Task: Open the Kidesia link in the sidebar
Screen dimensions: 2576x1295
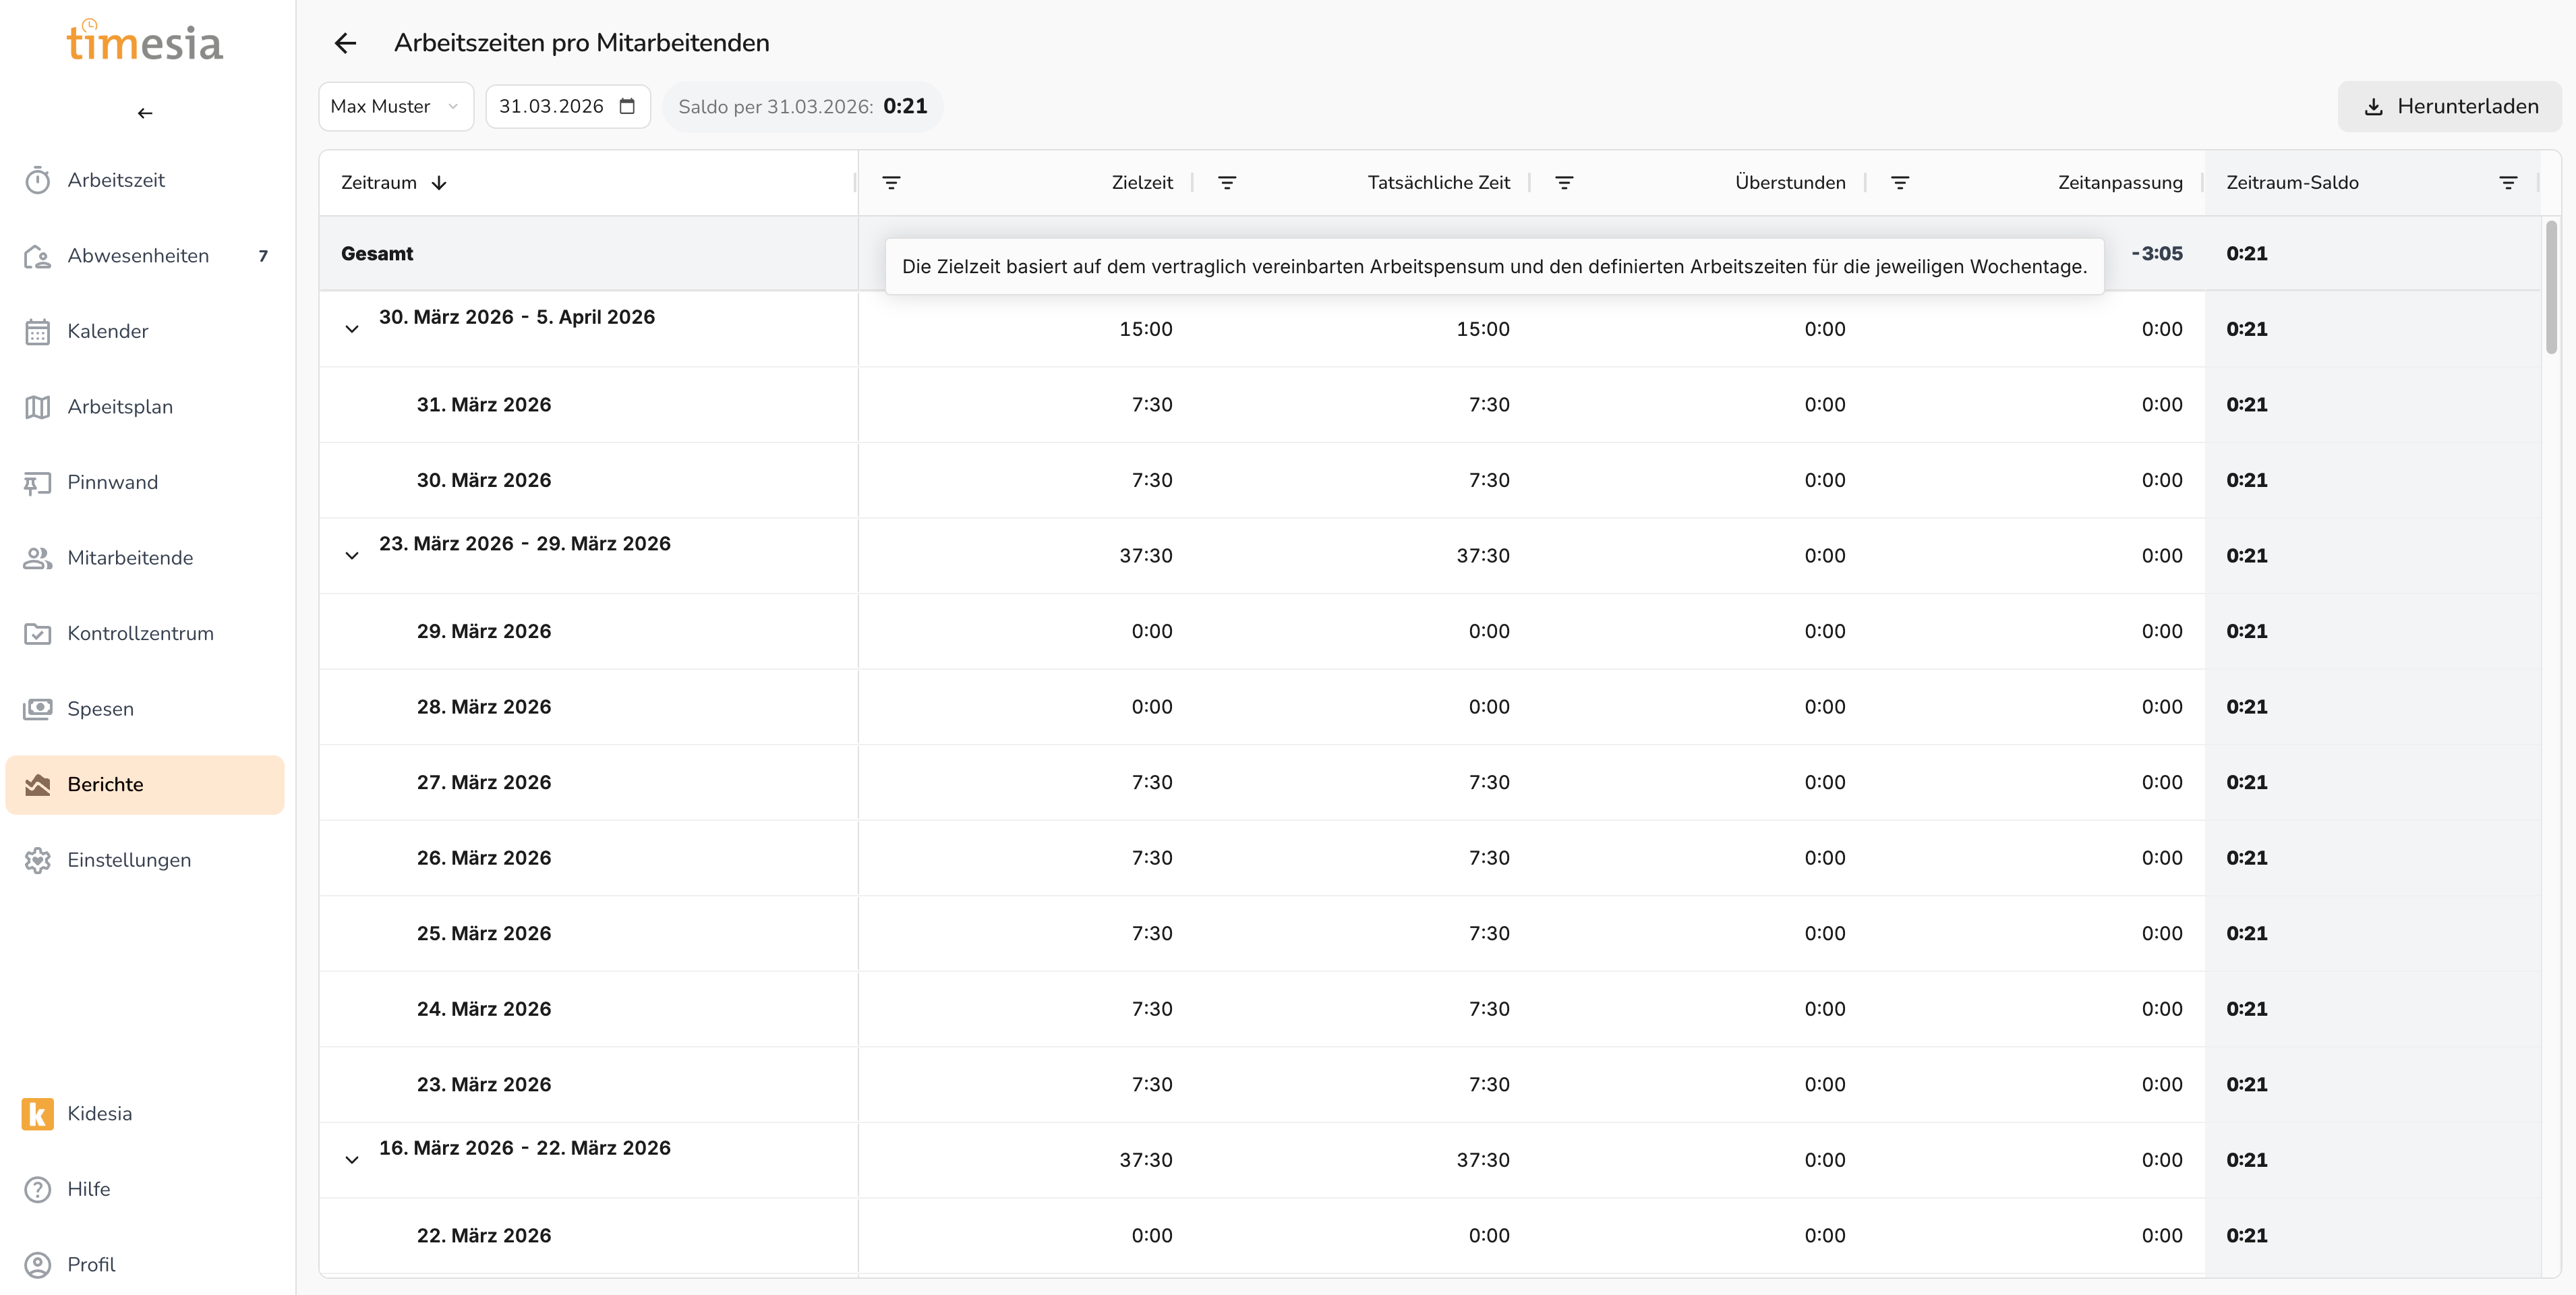Action: pos(99,1113)
